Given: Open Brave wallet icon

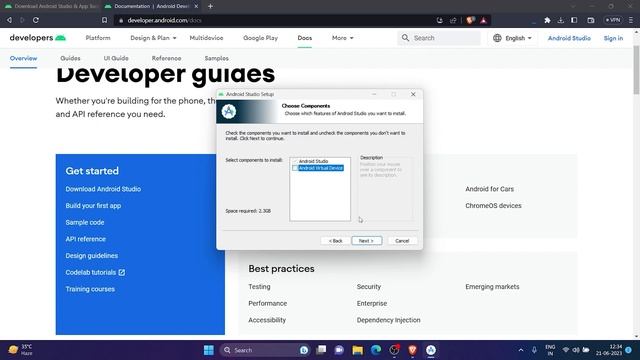Looking at the screenshot, I should point(591,20).
